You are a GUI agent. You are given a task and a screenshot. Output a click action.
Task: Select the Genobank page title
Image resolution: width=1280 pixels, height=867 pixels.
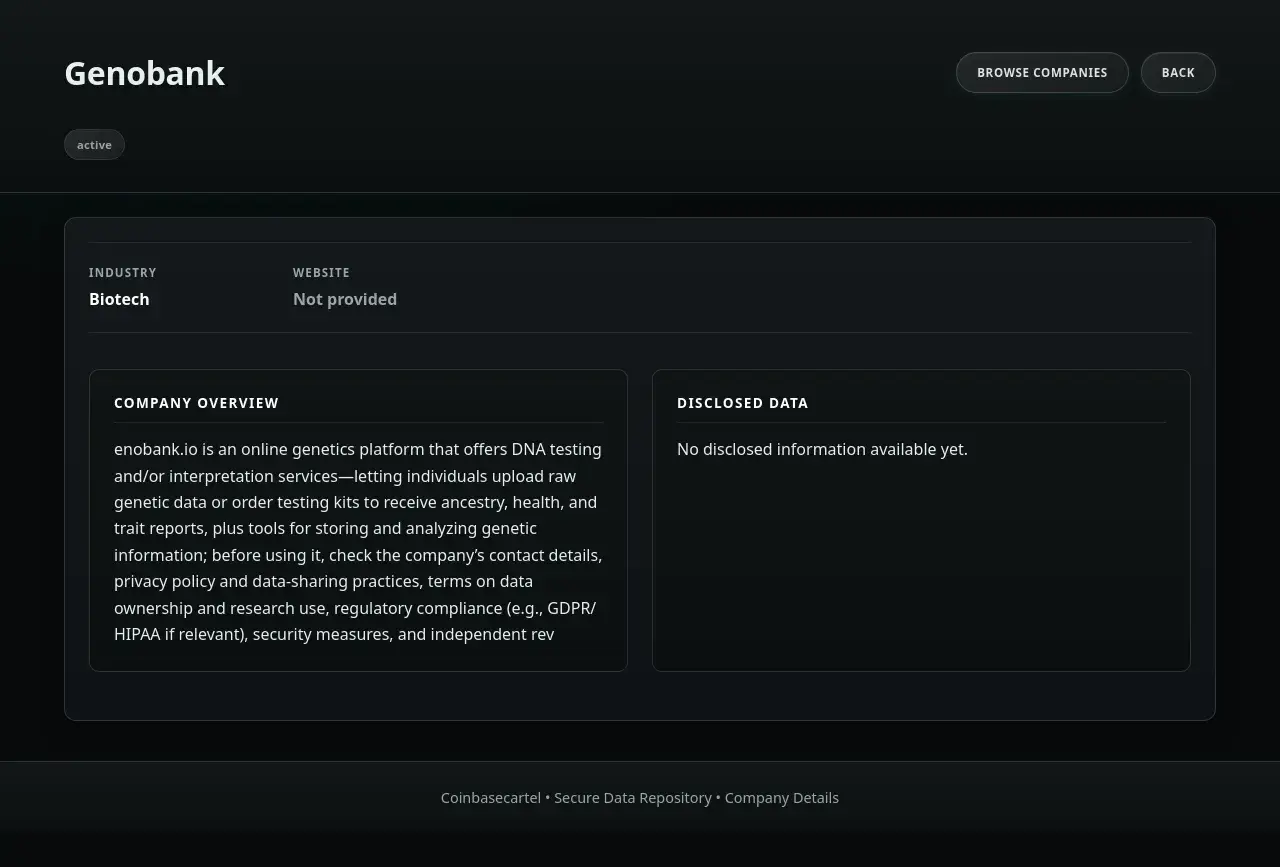tap(145, 74)
